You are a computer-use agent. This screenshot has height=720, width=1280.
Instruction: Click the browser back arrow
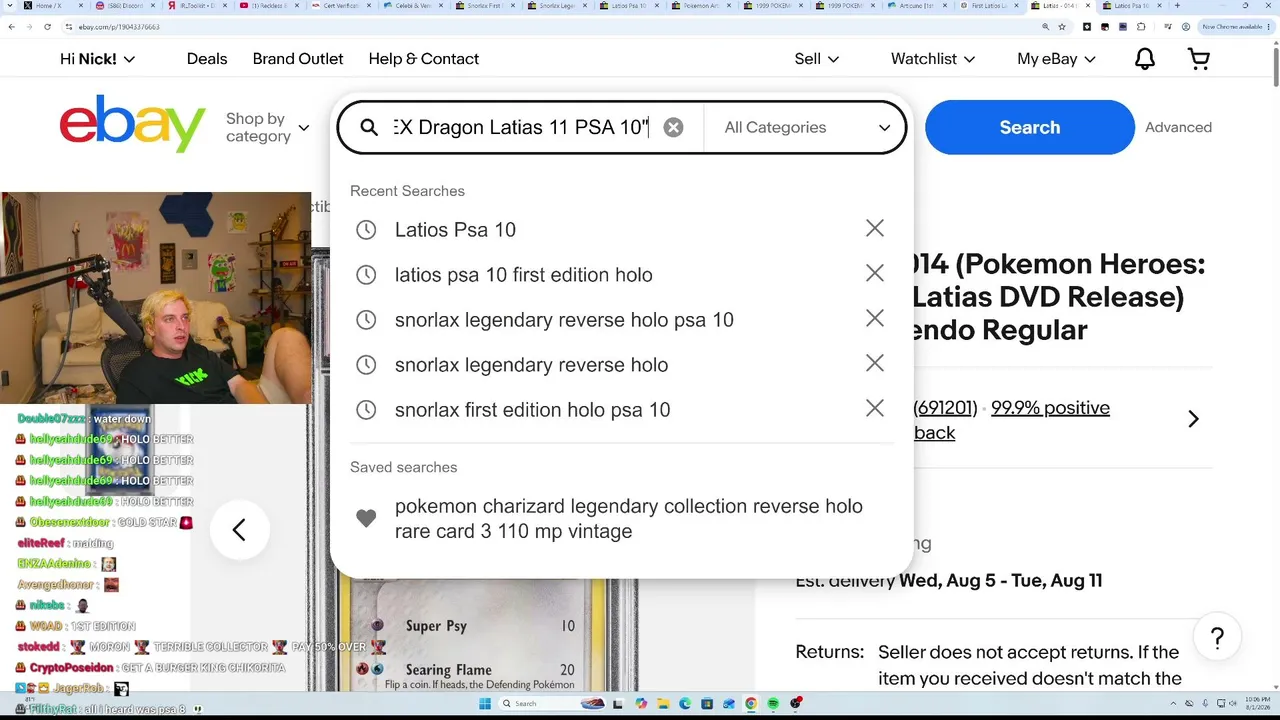pos(12,27)
